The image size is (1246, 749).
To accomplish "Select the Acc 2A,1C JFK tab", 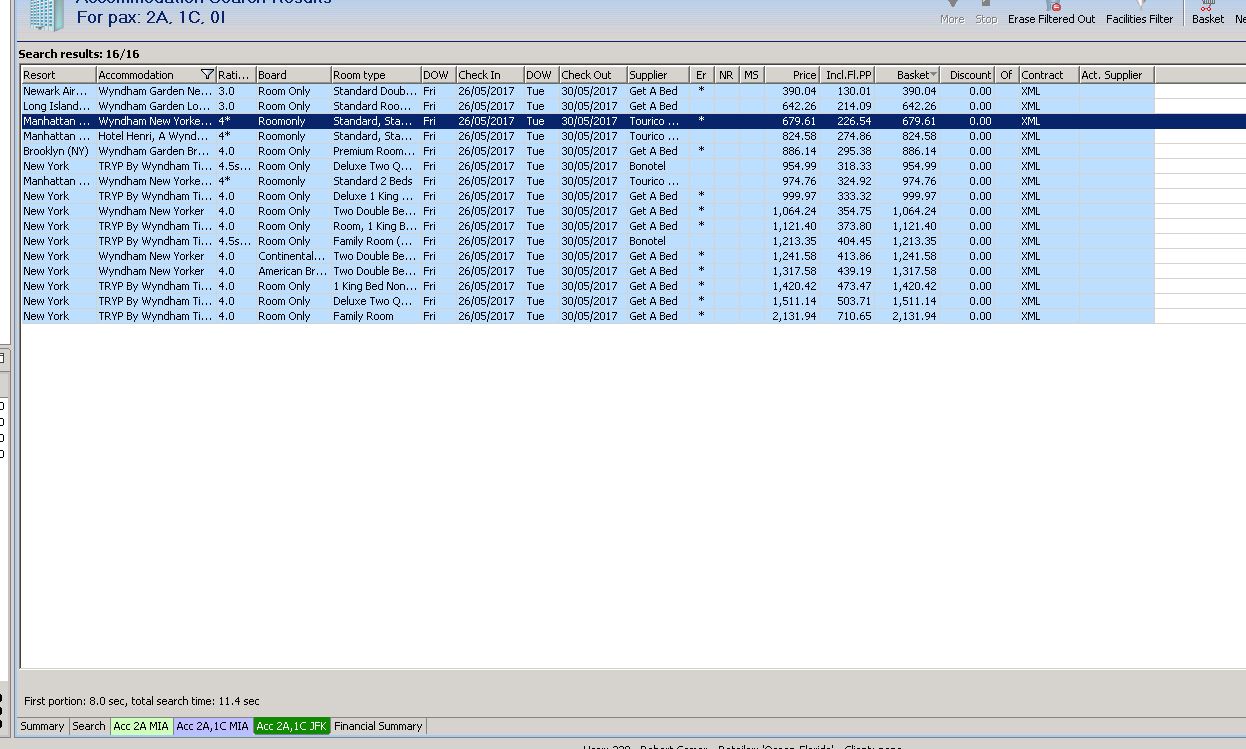I will 292,726.
